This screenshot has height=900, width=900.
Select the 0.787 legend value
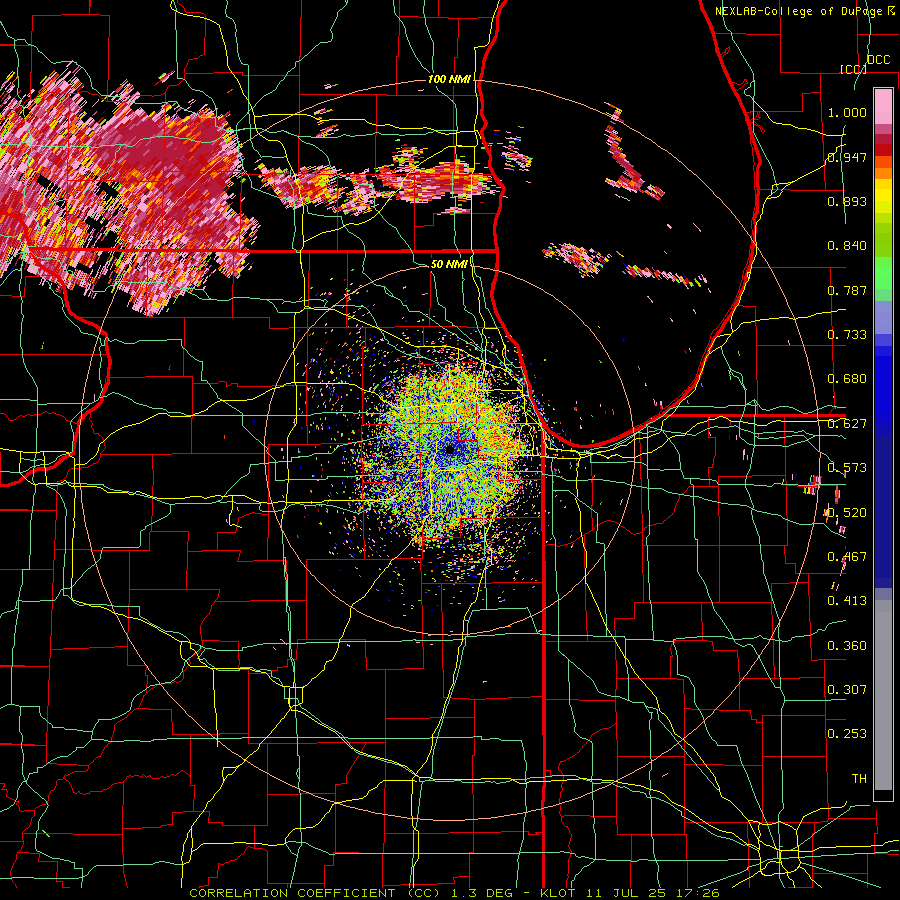click(847, 290)
